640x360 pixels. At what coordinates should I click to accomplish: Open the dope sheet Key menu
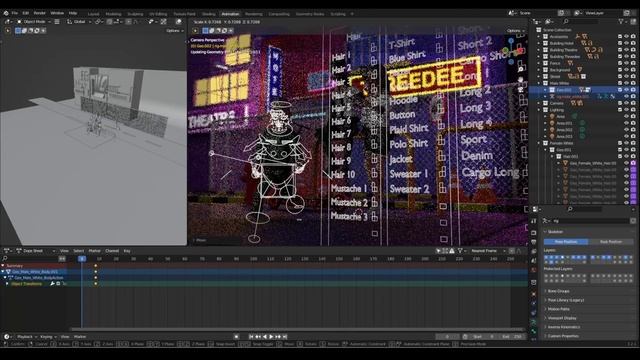pyautogui.click(x=127, y=251)
